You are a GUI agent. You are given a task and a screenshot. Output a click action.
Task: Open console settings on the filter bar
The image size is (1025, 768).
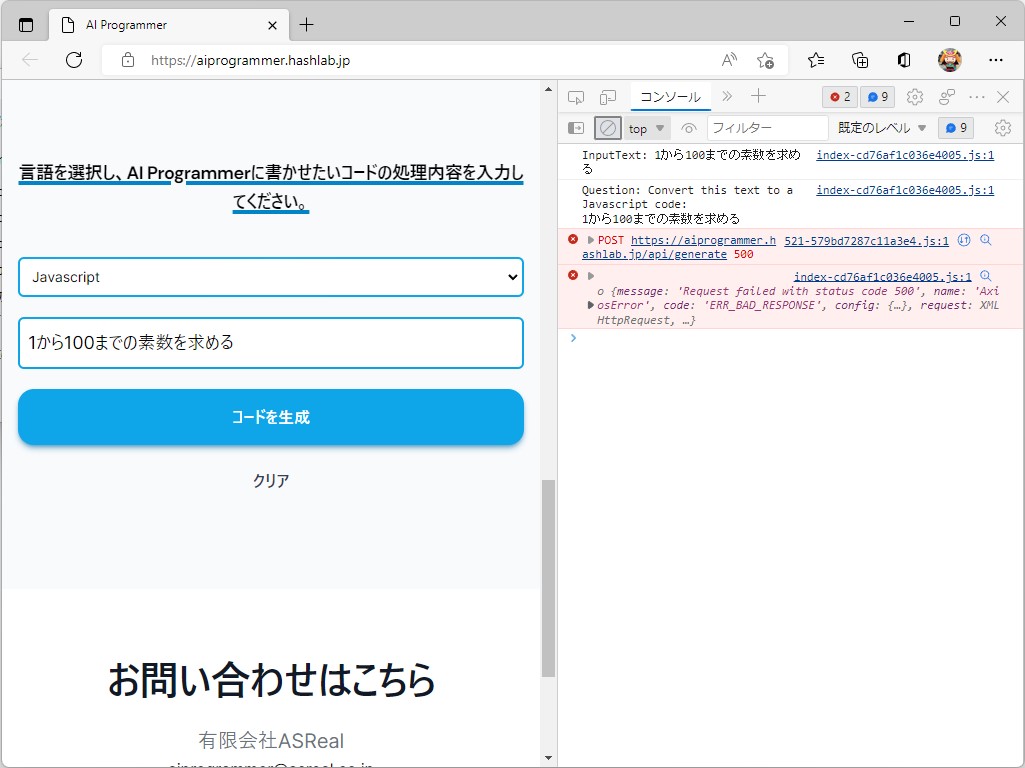[1002, 127]
